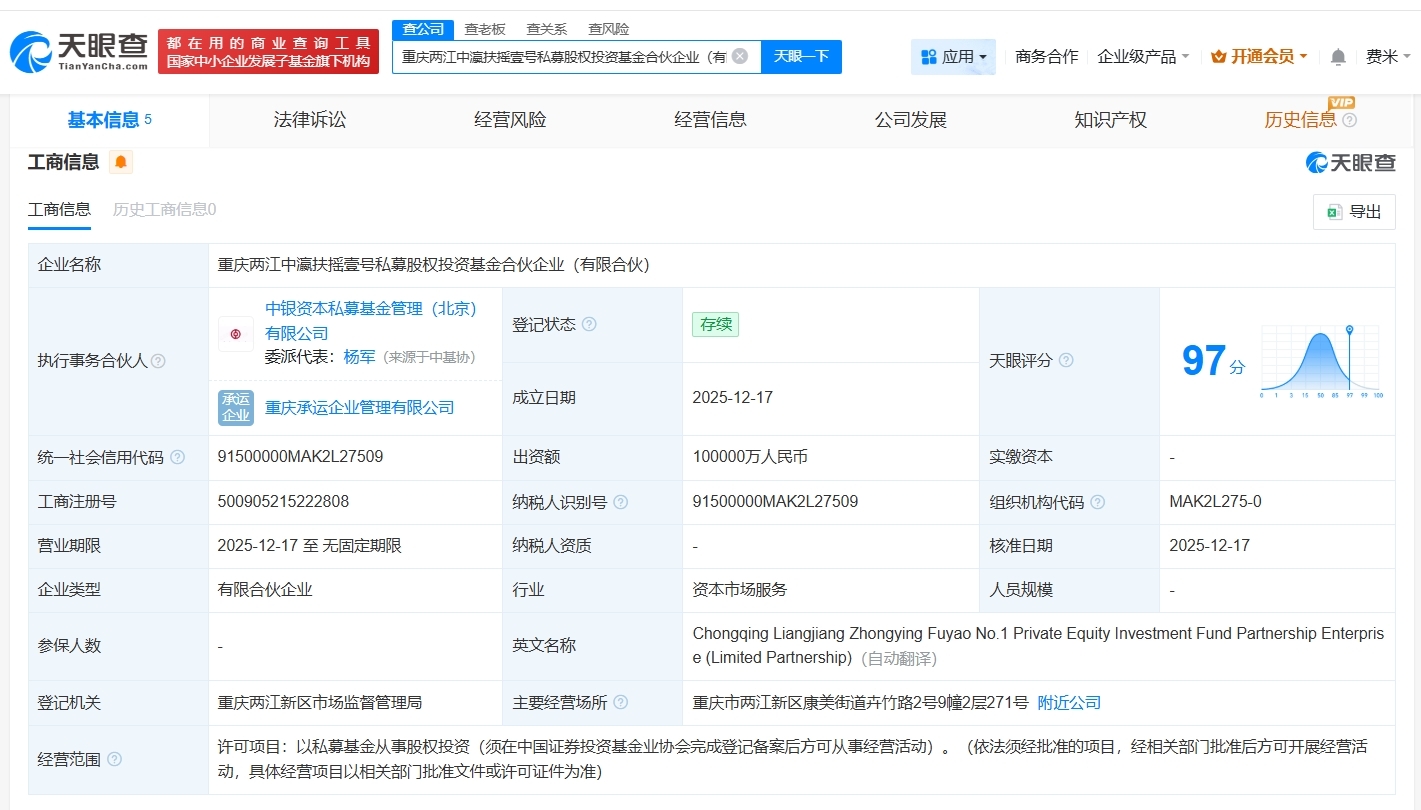The width and height of the screenshot is (1421, 810).
Task: Open the notification bell in the top bar
Action: click(x=1337, y=57)
